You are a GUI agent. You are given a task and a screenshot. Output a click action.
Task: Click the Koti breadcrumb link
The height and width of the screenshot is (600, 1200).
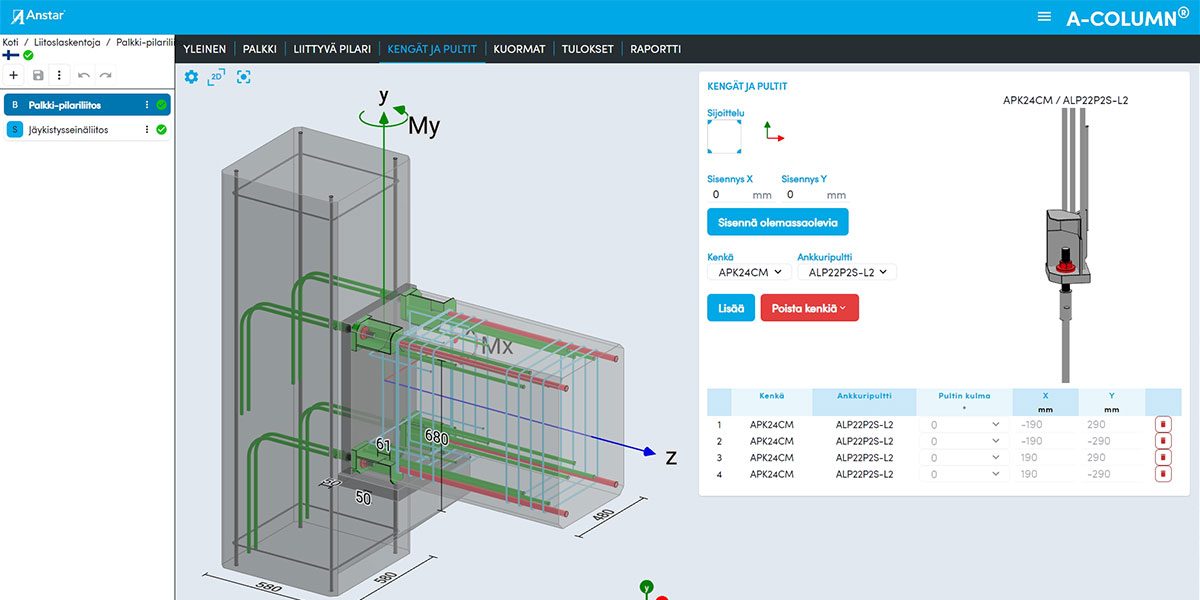tap(11, 43)
